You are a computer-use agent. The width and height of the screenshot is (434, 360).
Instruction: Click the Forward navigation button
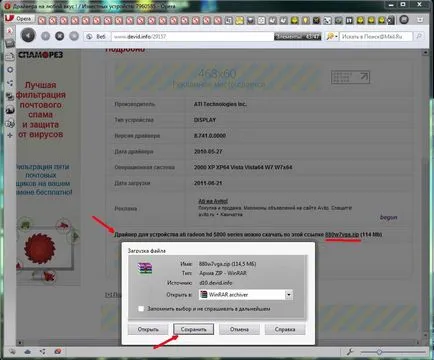pyautogui.click(x=46, y=36)
